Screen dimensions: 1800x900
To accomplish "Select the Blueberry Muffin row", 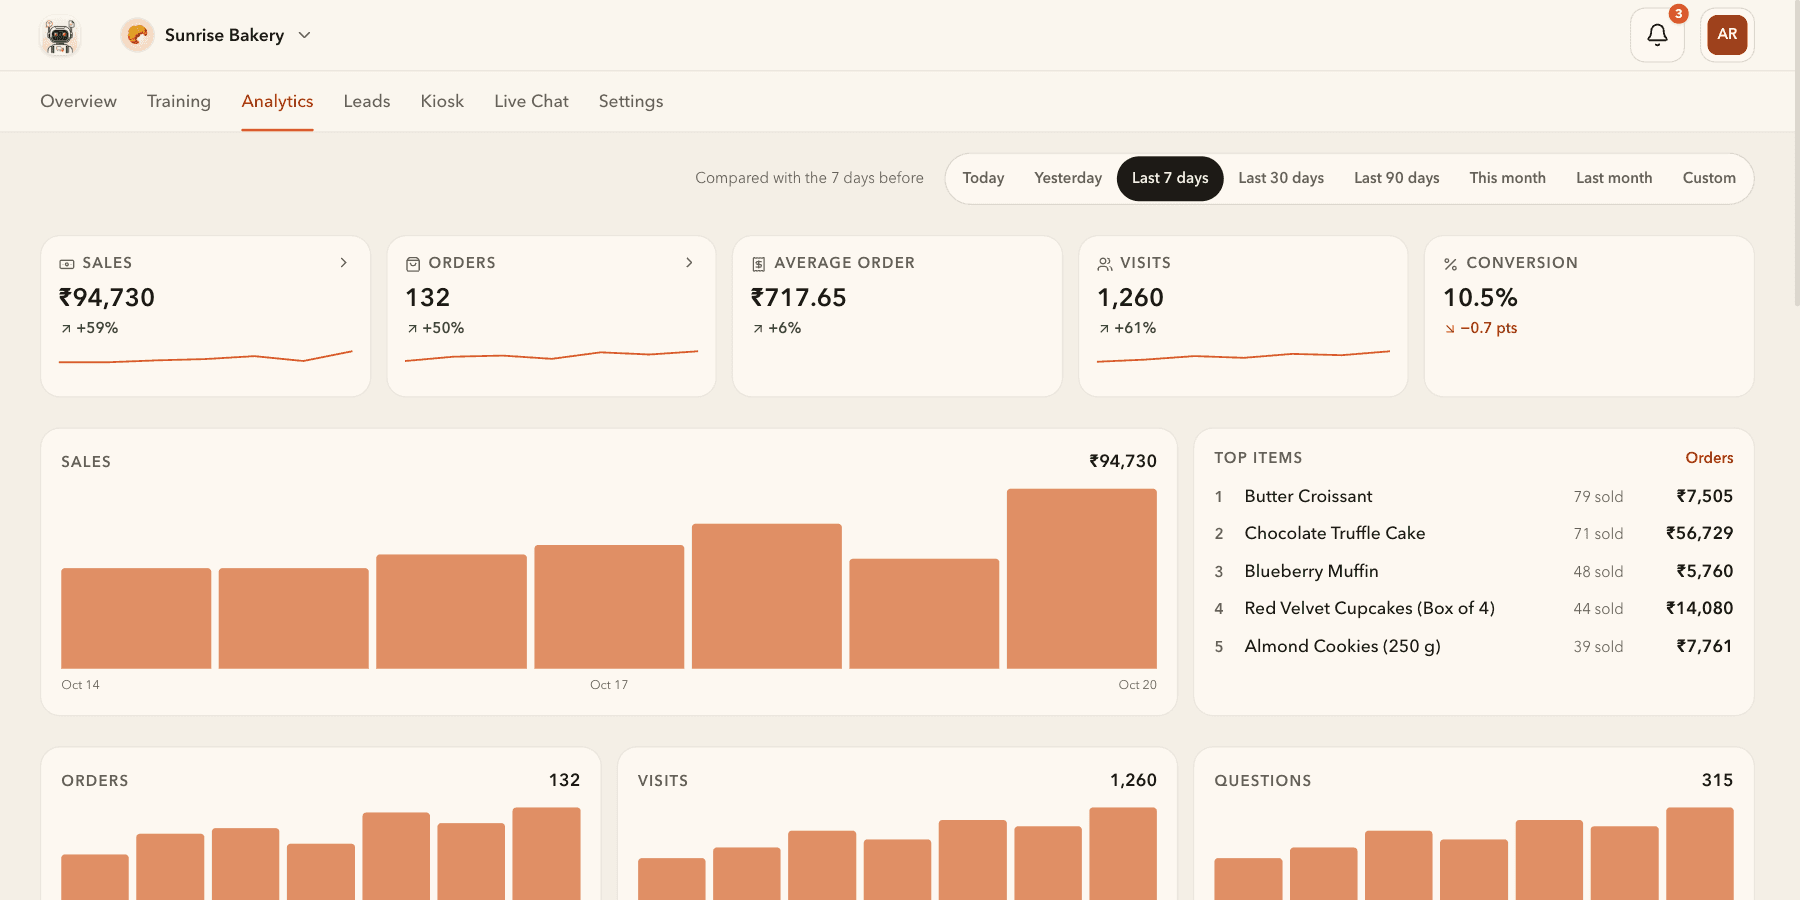I will pyautogui.click(x=1473, y=571).
